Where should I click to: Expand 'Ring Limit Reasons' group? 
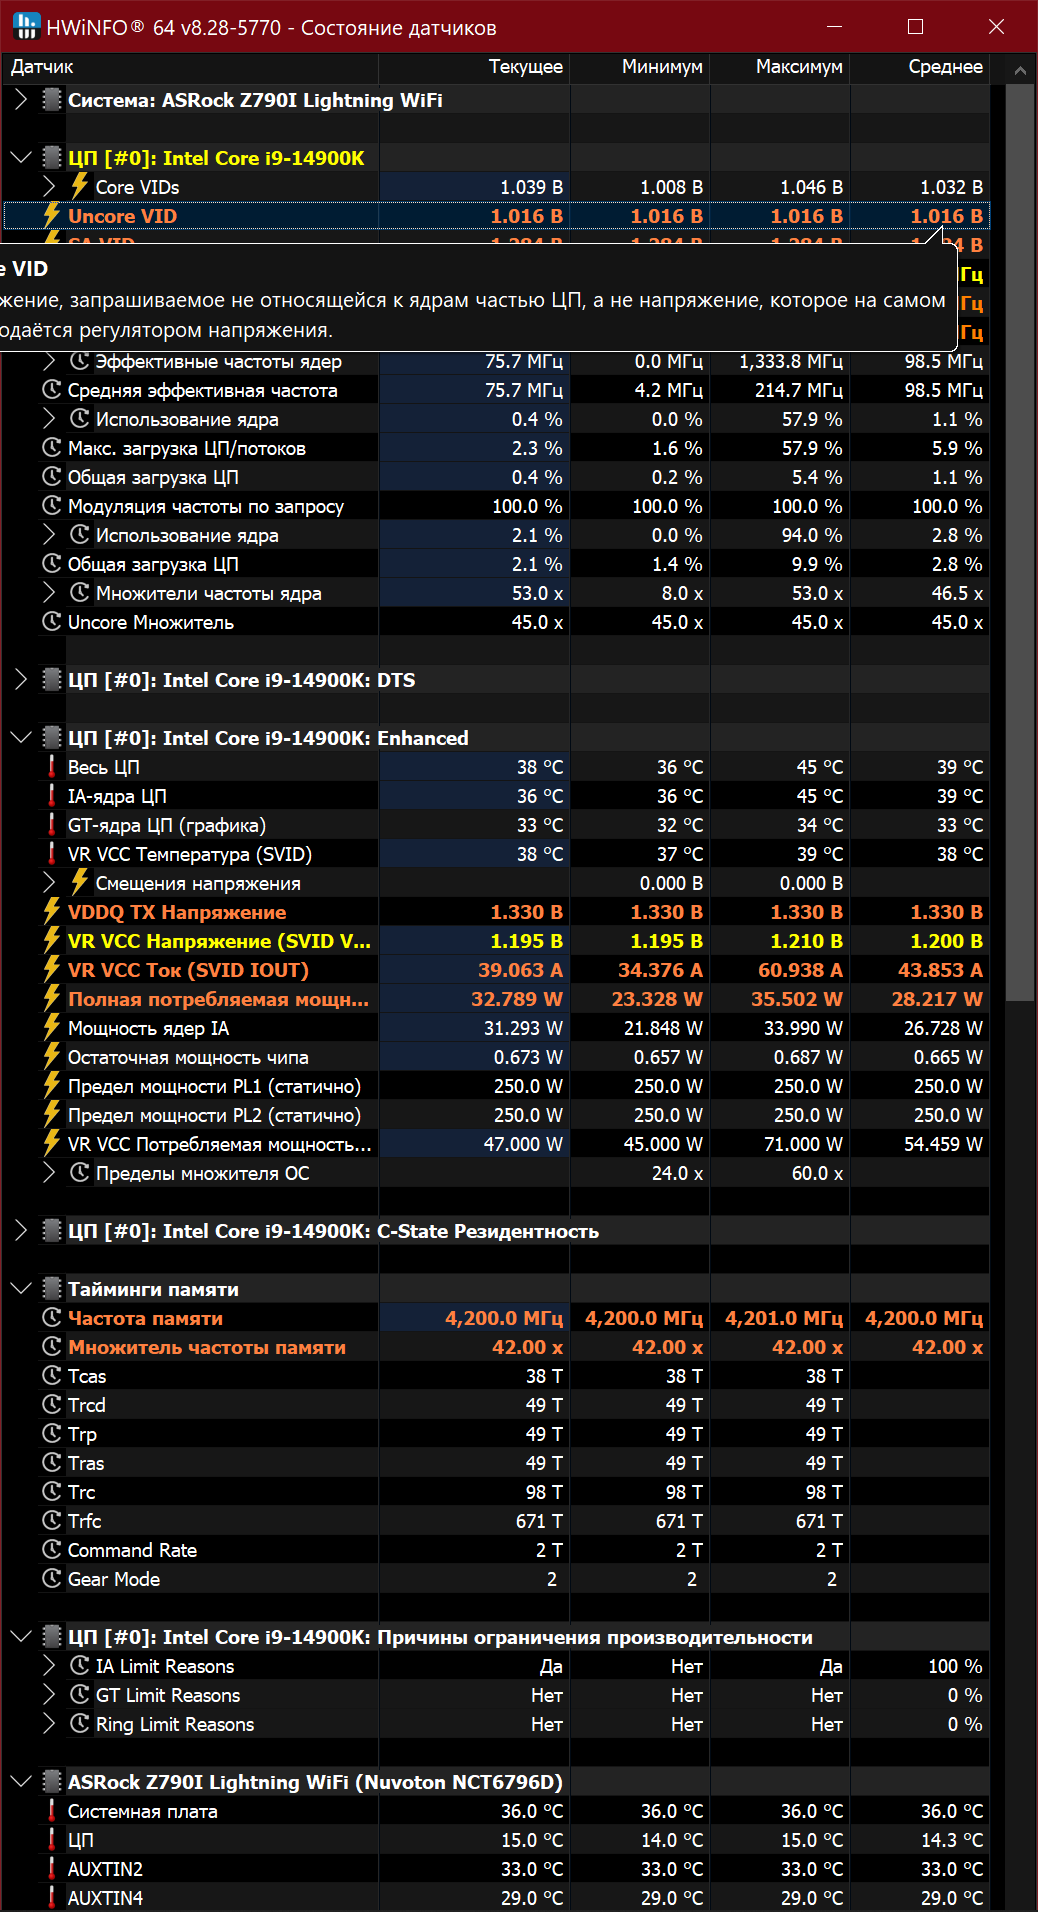click(49, 1724)
